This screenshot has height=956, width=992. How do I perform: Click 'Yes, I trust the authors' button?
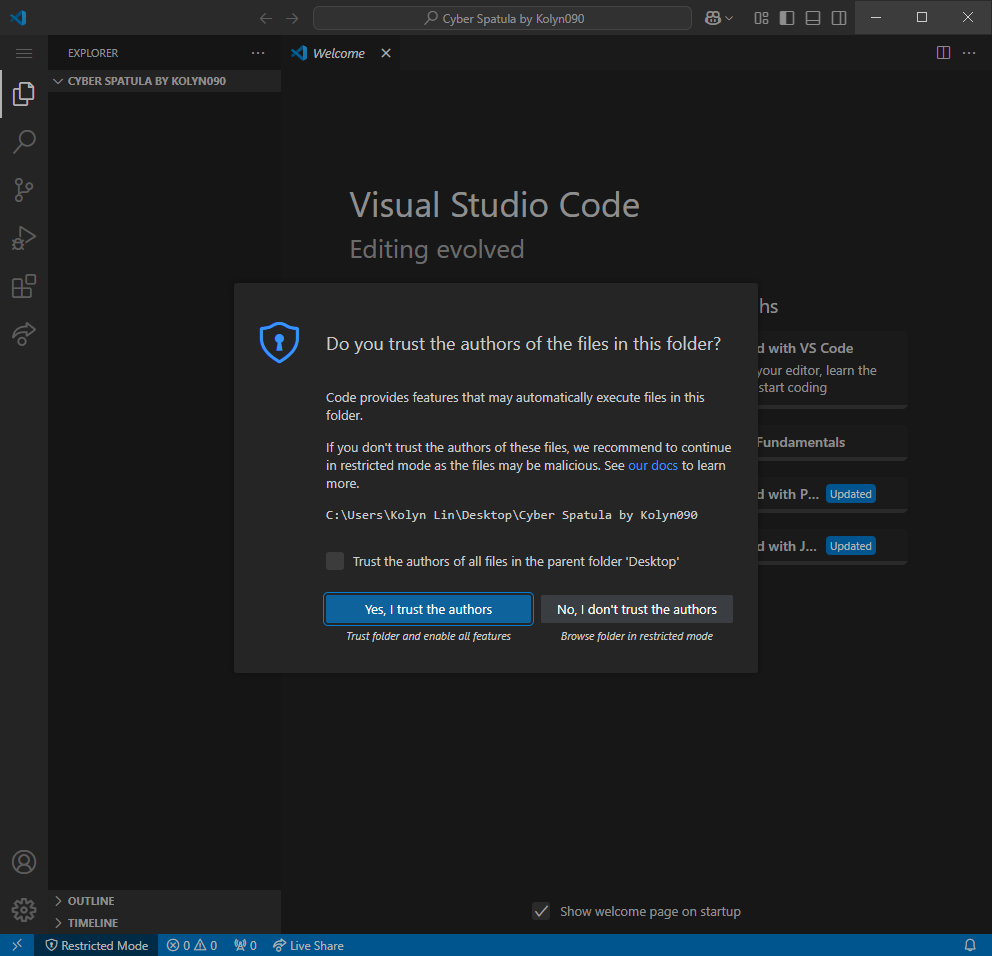pyautogui.click(x=428, y=609)
